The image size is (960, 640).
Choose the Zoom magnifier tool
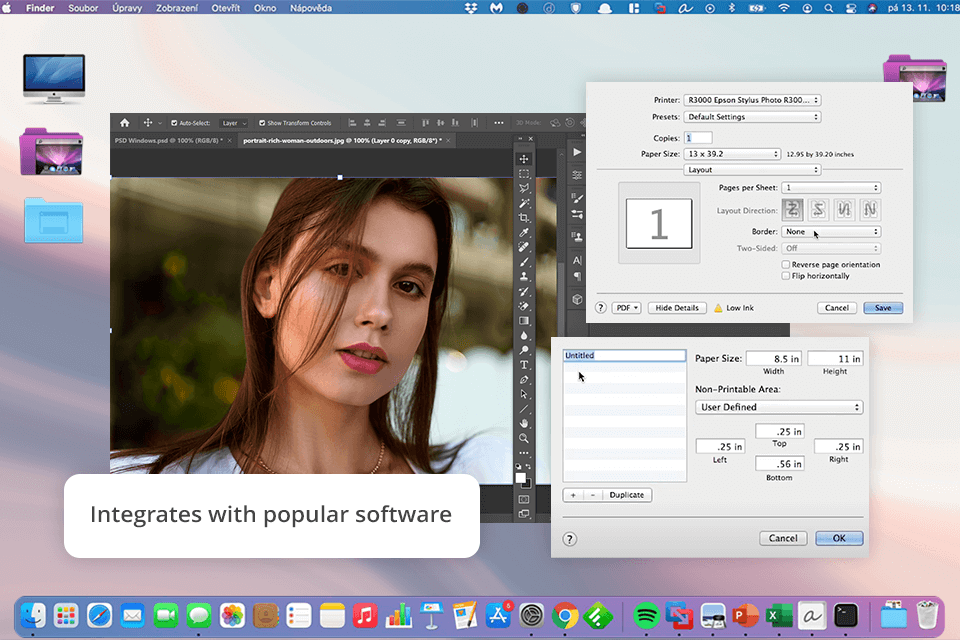click(x=524, y=438)
